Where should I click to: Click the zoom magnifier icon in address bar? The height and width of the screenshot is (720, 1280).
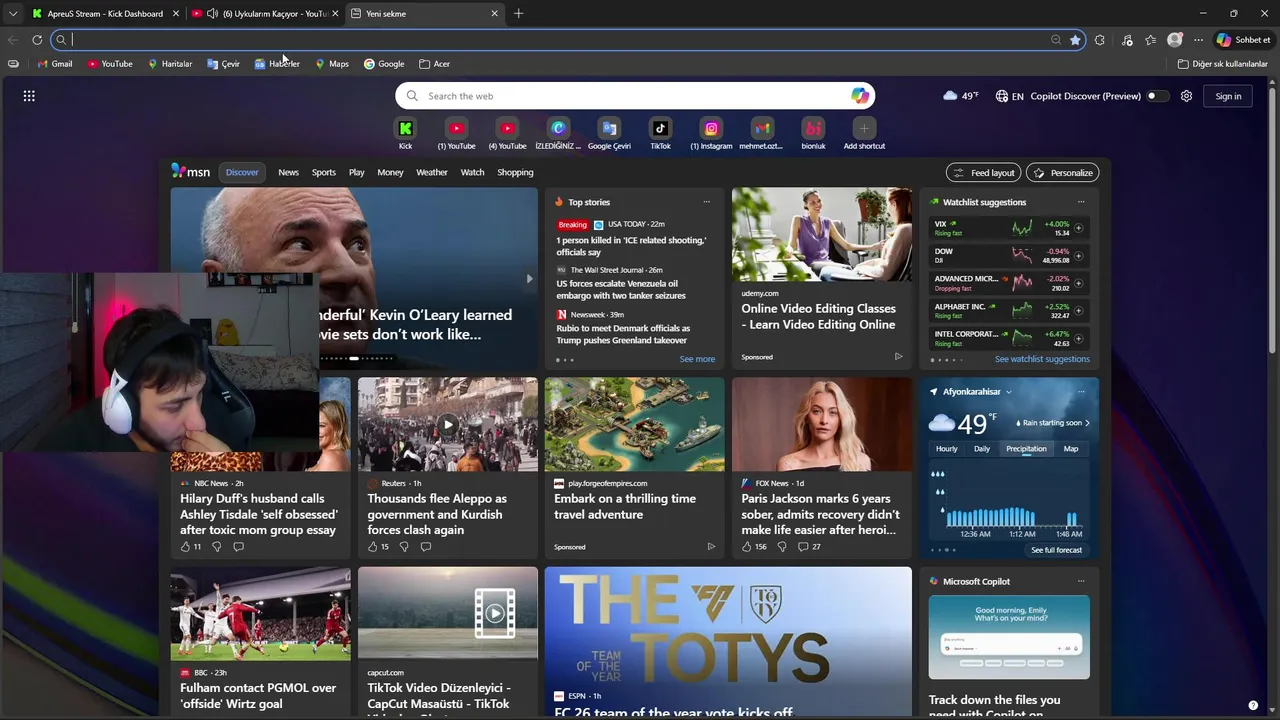tap(1056, 40)
